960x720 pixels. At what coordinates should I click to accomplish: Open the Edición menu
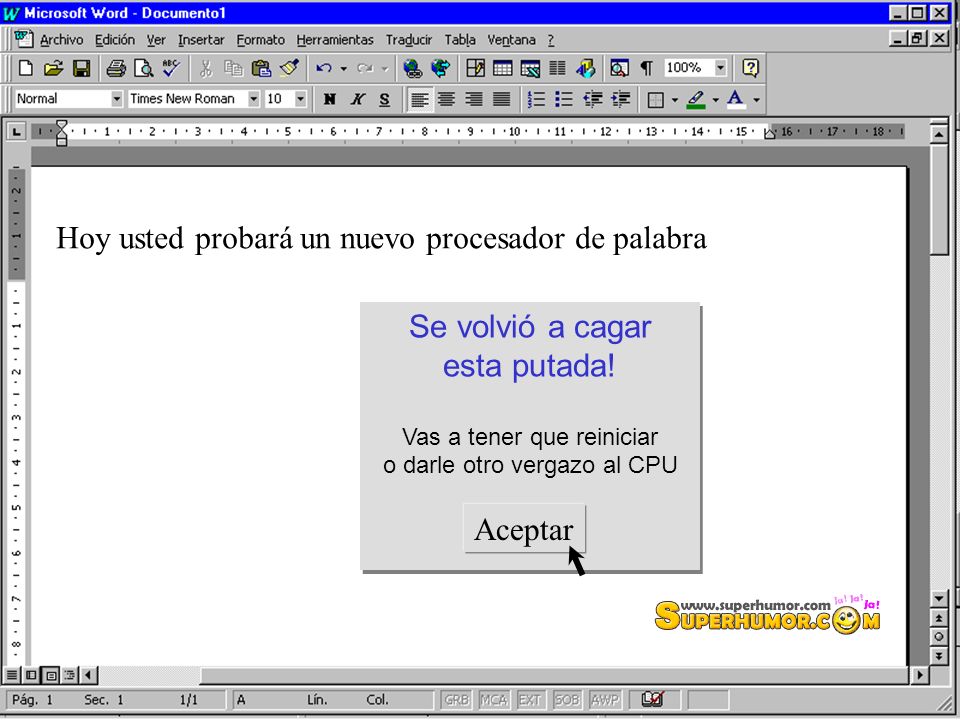114,40
